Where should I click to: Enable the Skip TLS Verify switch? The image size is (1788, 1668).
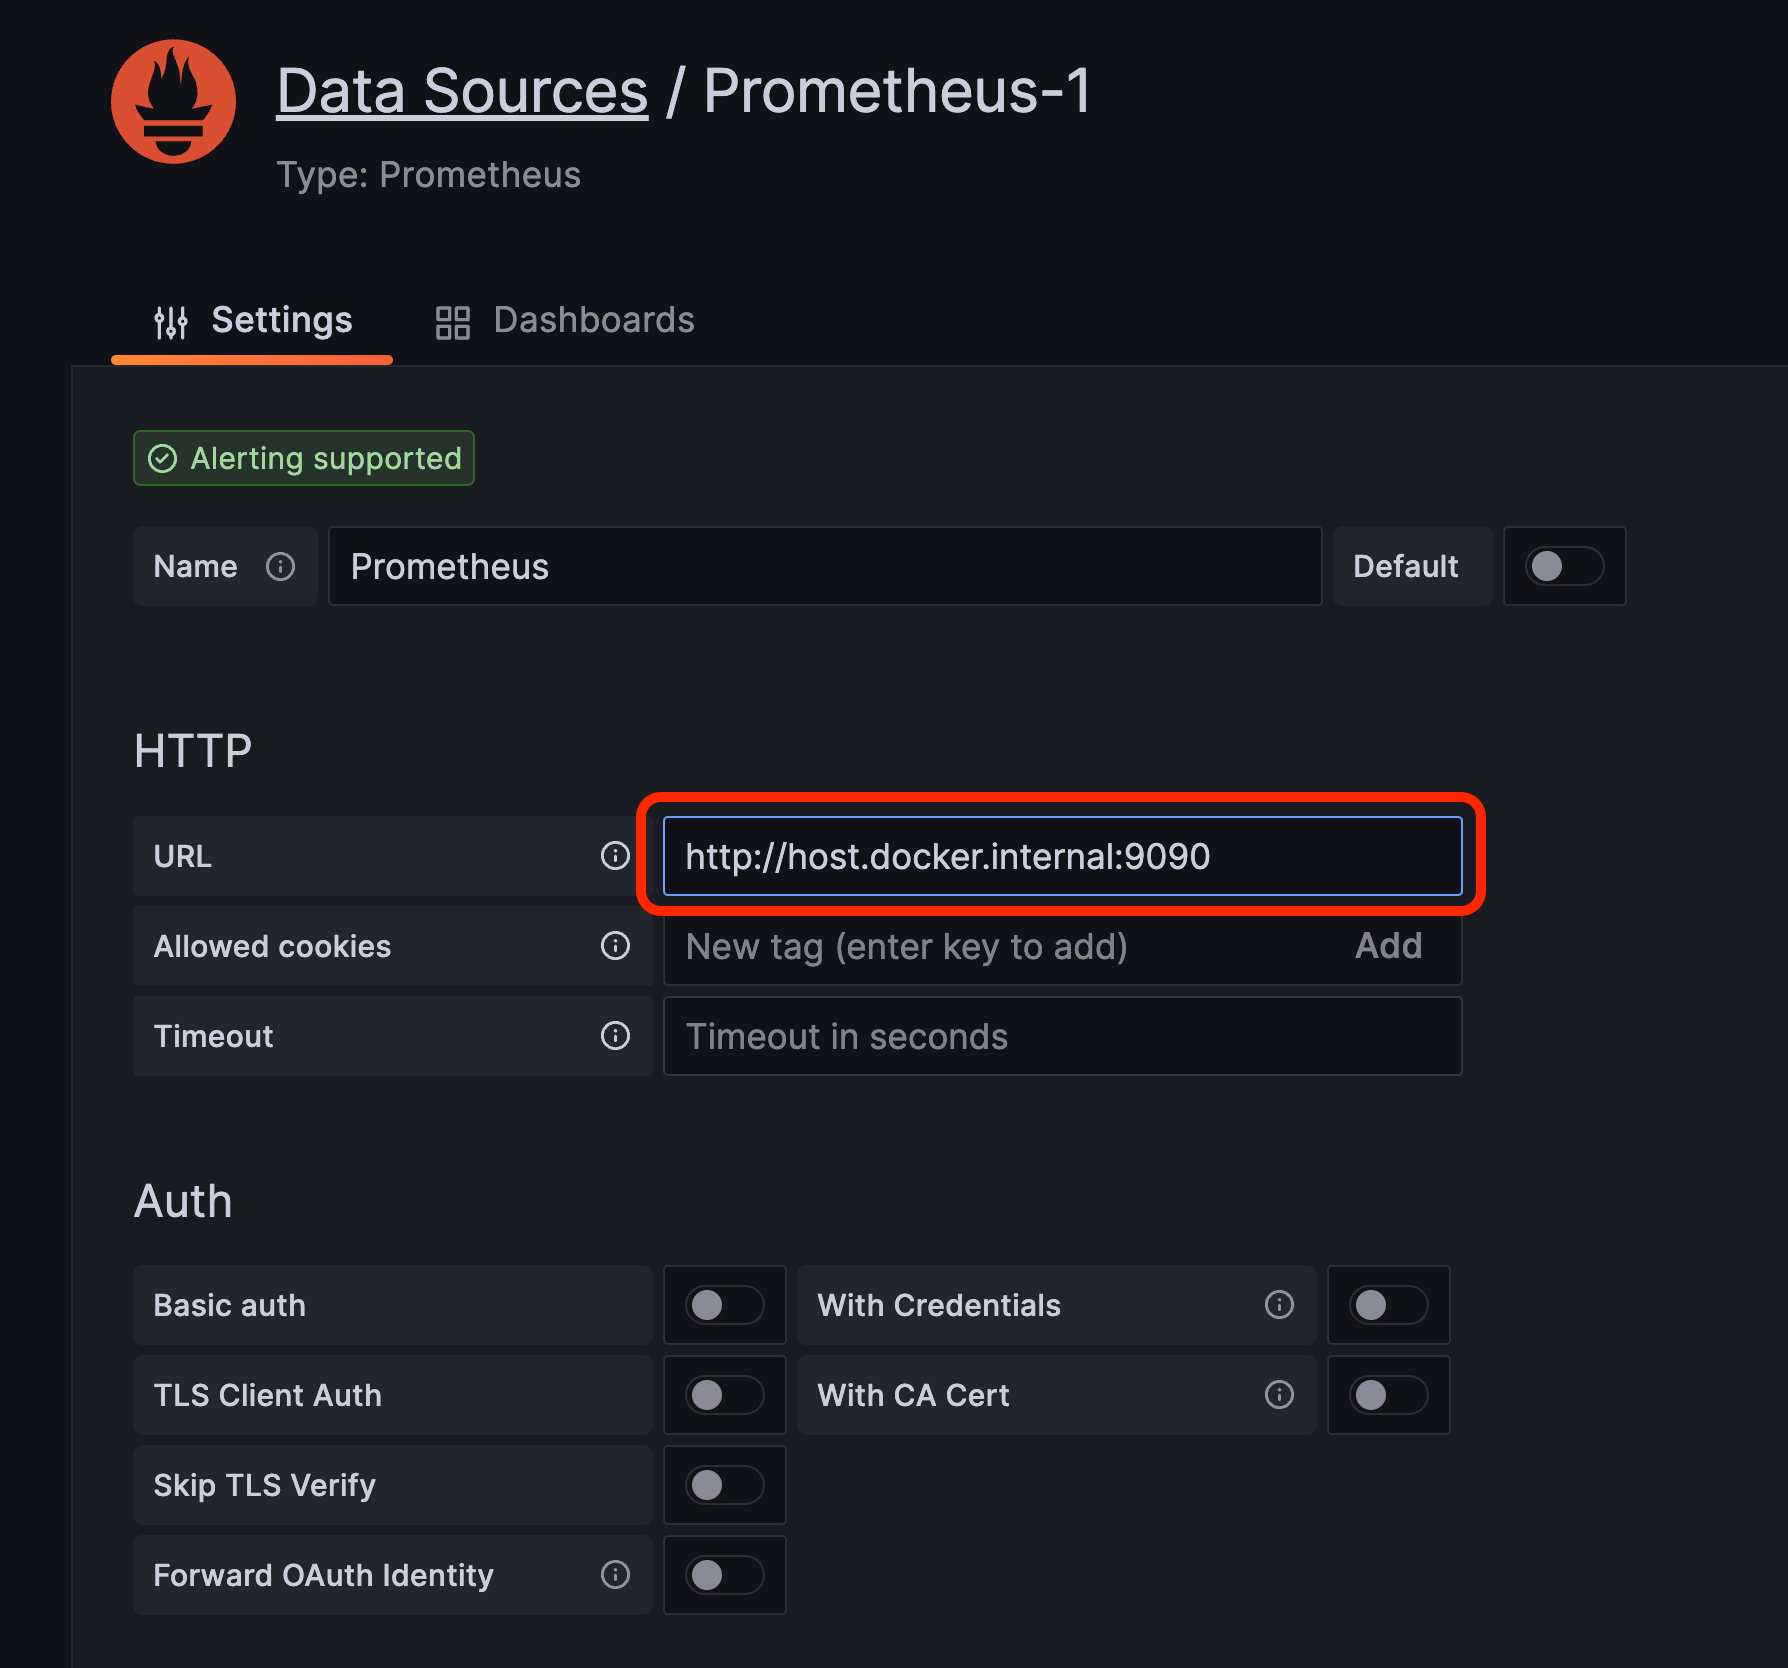pos(725,1485)
